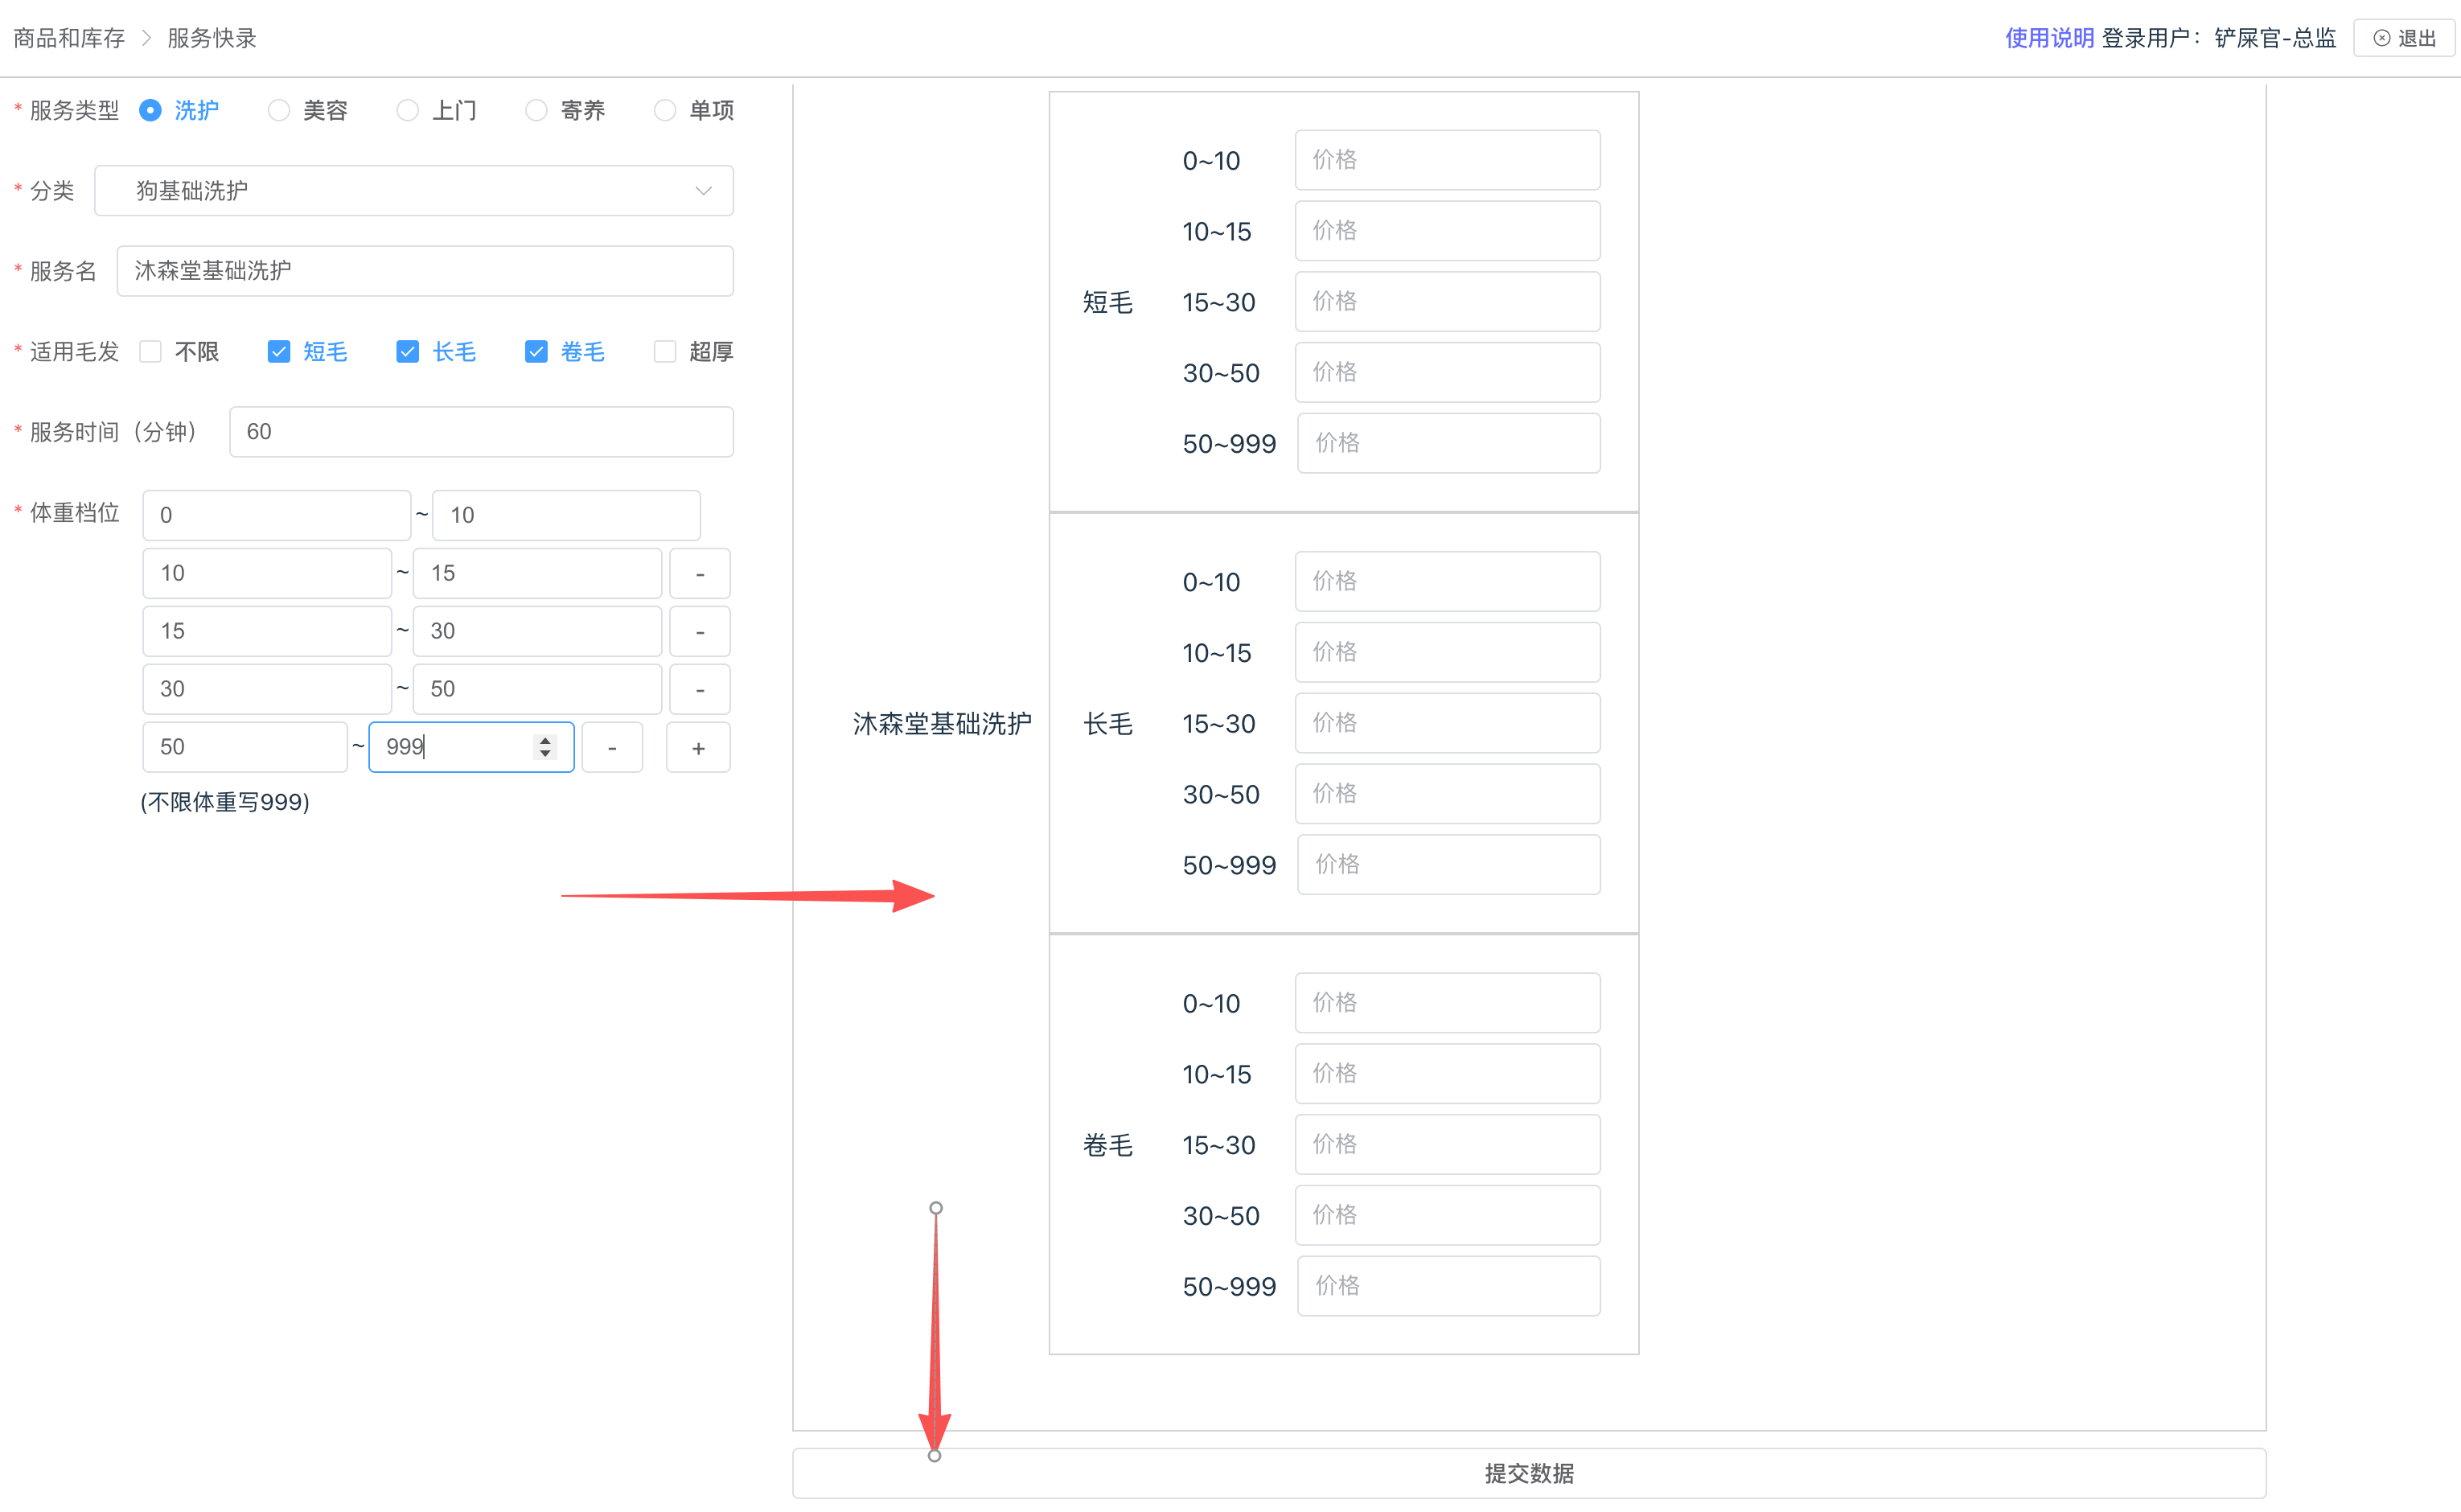Enable the 超厚 hair type checkbox
The width and height of the screenshot is (2461, 1512).
coord(665,351)
